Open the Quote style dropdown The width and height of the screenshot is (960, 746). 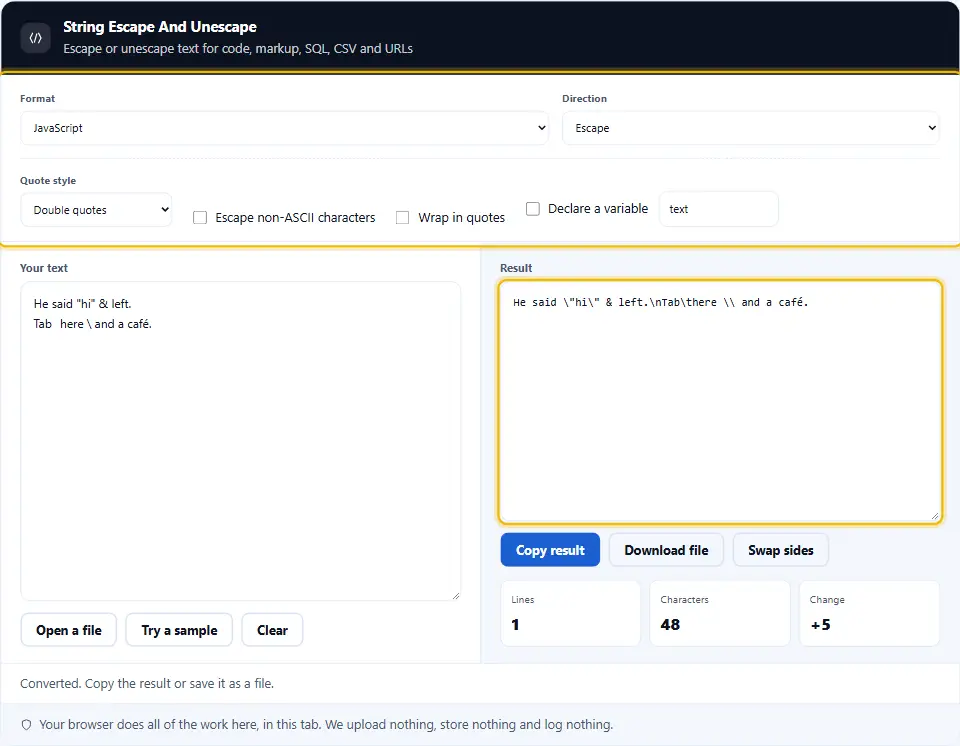click(x=96, y=209)
